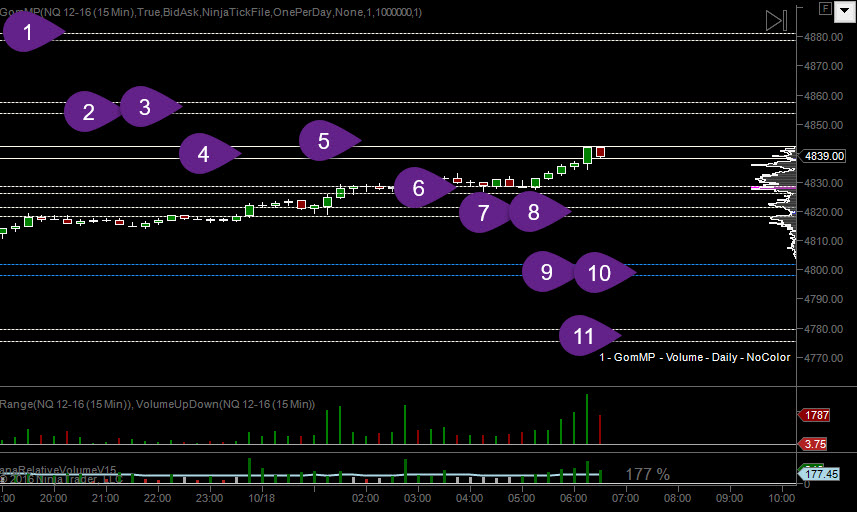Click the 4770.00 price axis label
This screenshot has height=512, width=857.
point(823,358)
